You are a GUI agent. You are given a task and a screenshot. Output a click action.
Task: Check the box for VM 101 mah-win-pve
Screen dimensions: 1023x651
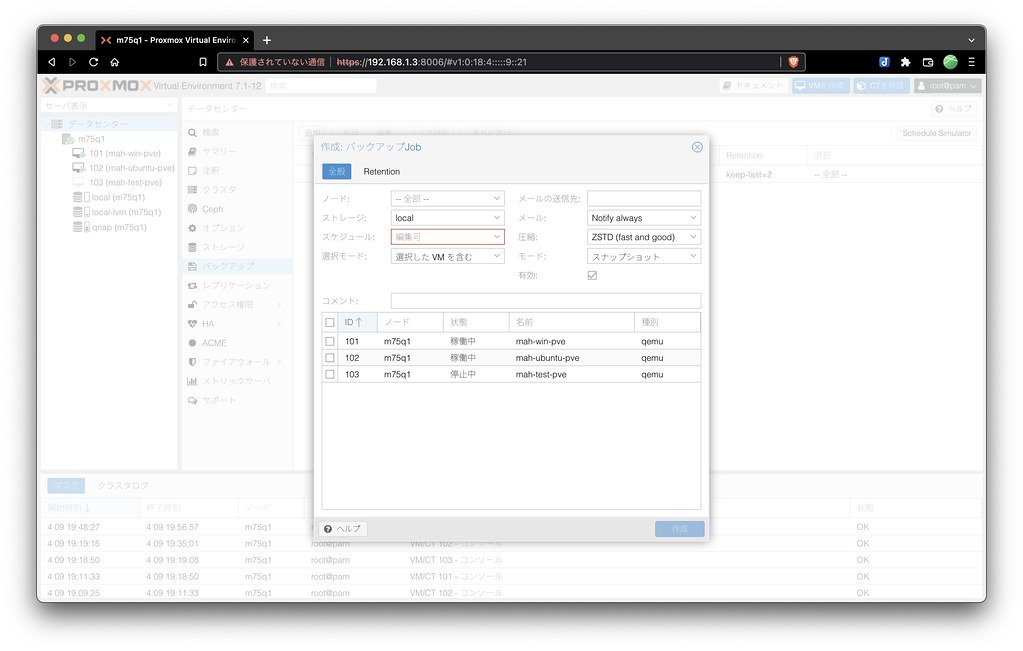point(329,341)
